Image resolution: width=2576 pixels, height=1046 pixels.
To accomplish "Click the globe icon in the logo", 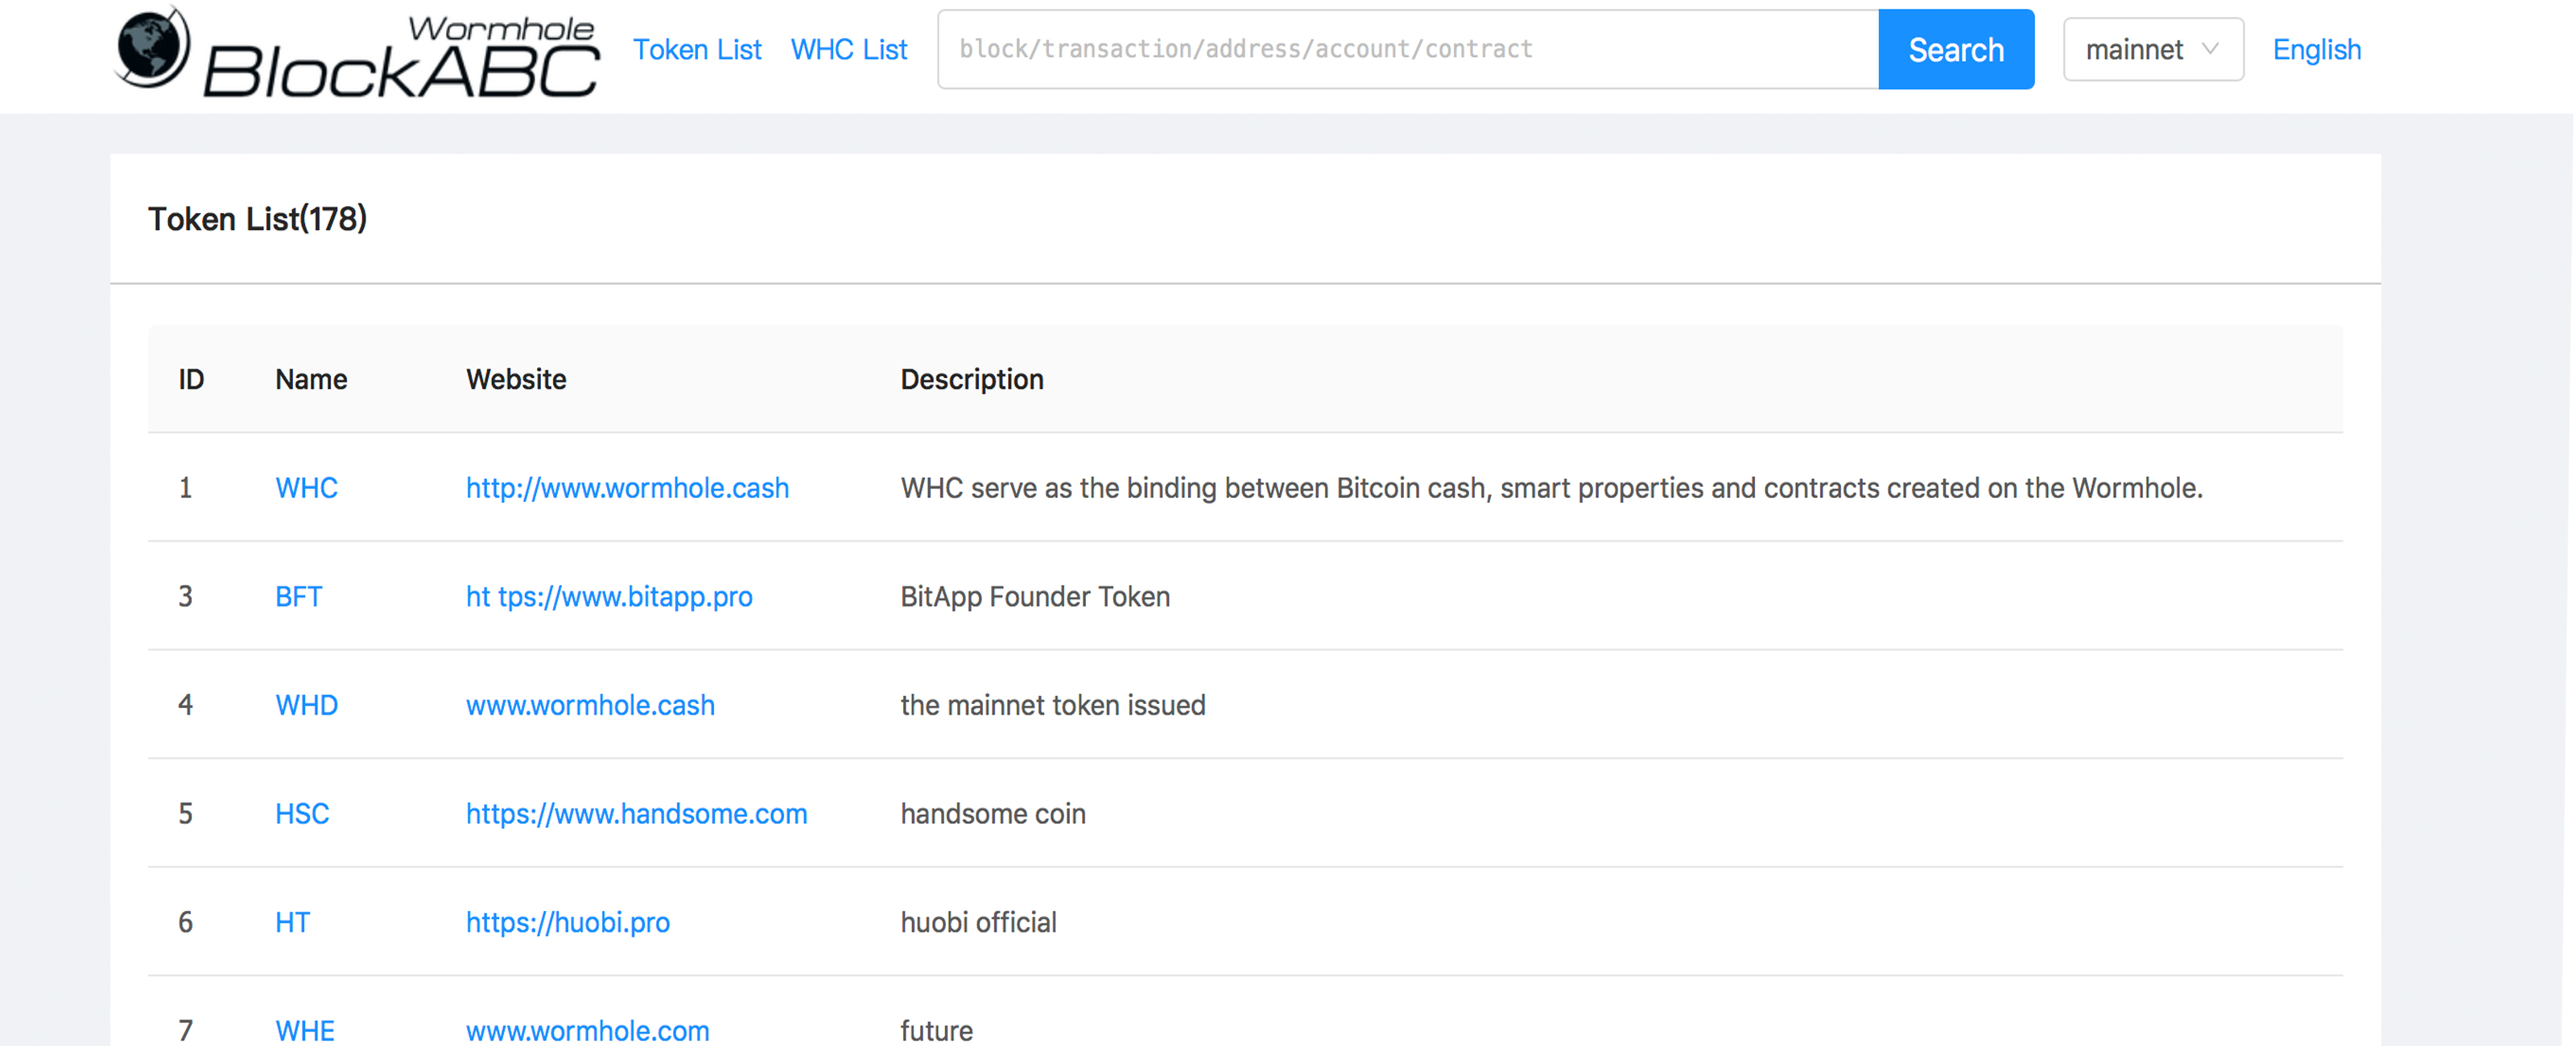I will [151, 49].
